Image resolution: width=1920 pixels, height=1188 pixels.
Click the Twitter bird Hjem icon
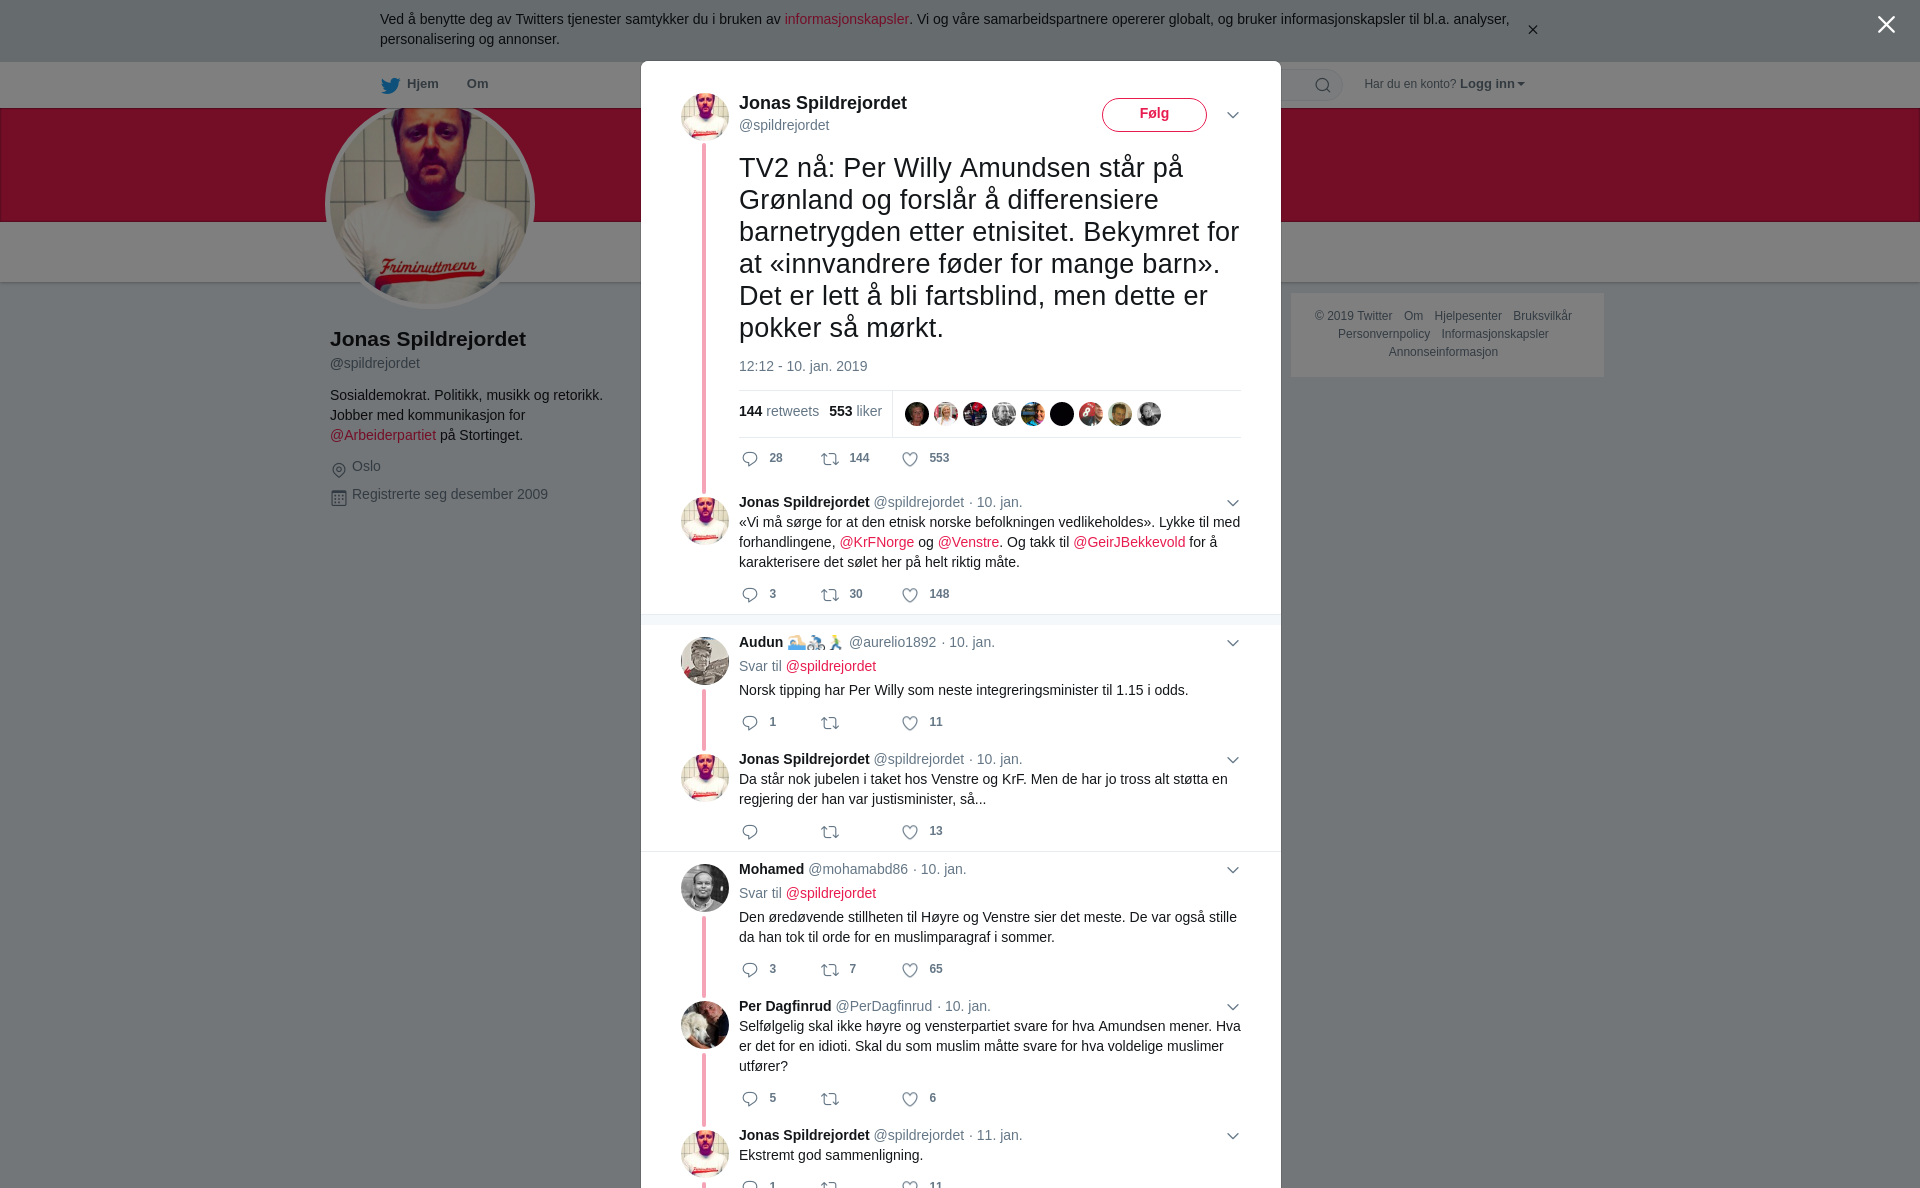(390, 85)
